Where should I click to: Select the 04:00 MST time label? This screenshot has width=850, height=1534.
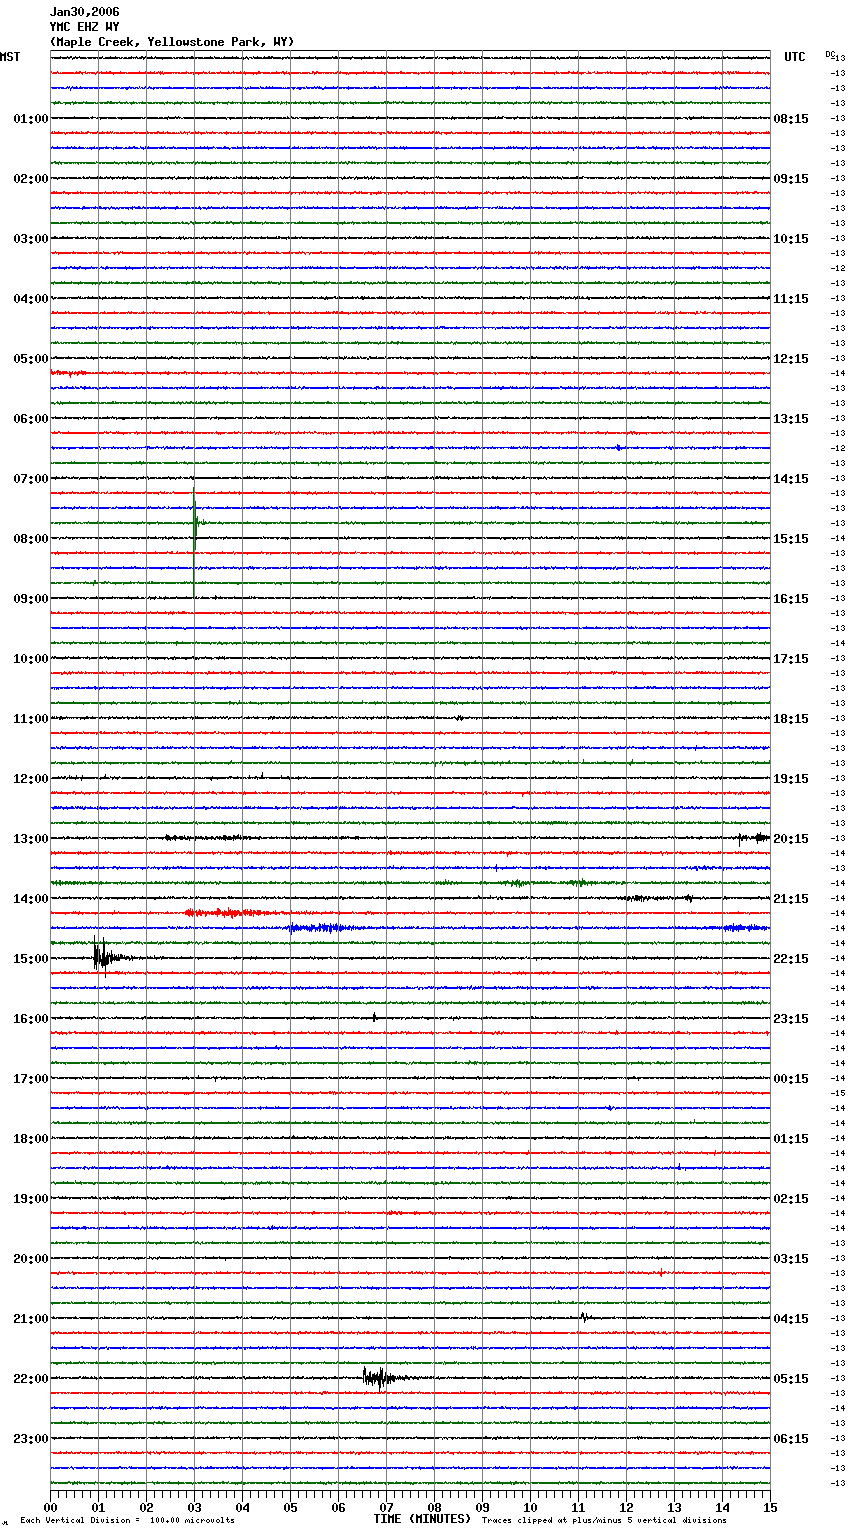tap(31, 299)
